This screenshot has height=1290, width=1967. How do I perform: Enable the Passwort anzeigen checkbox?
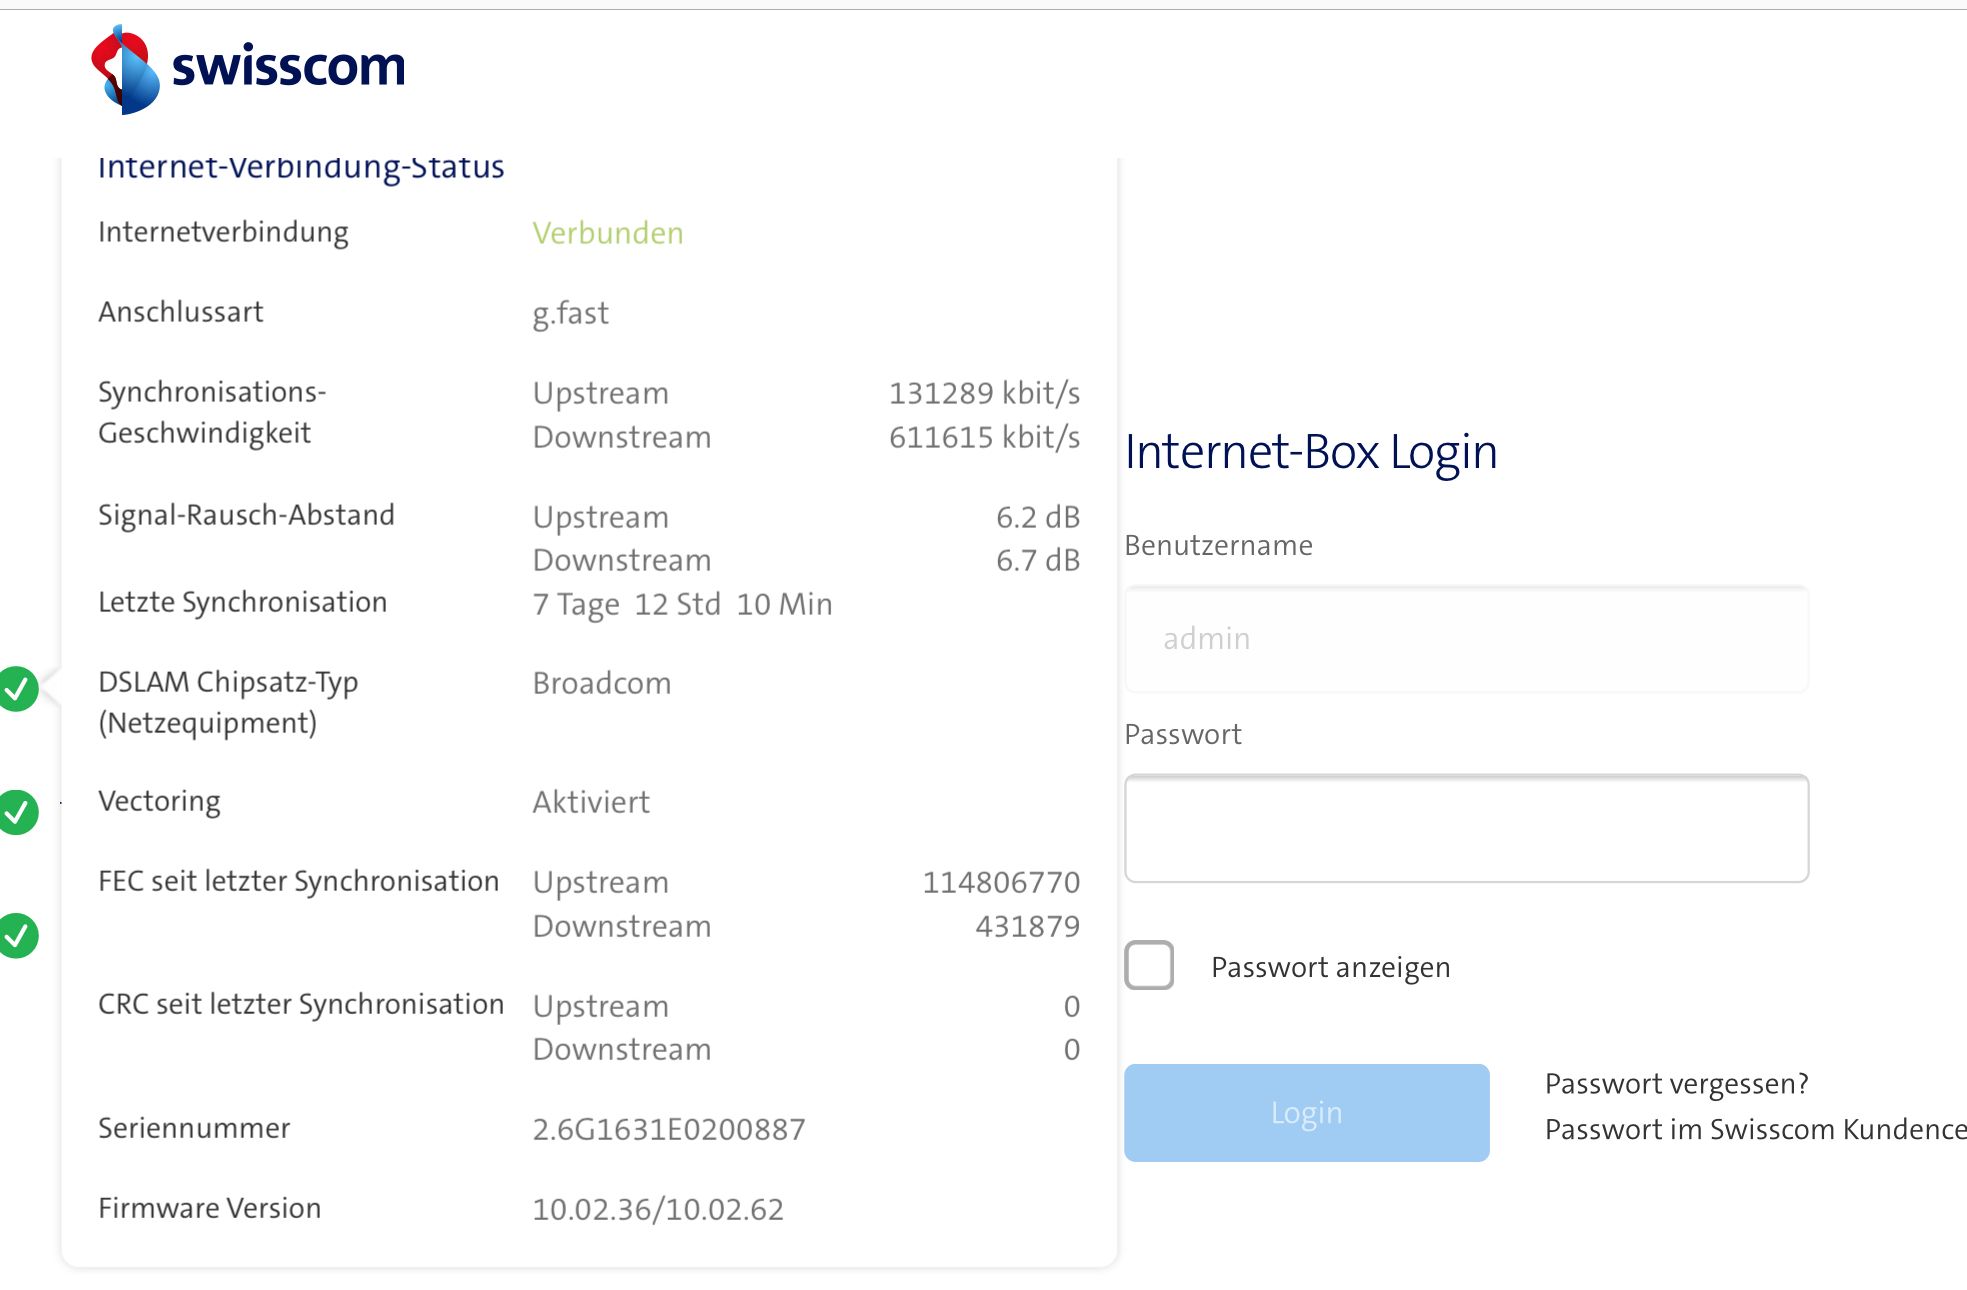tap(1149, 966)
